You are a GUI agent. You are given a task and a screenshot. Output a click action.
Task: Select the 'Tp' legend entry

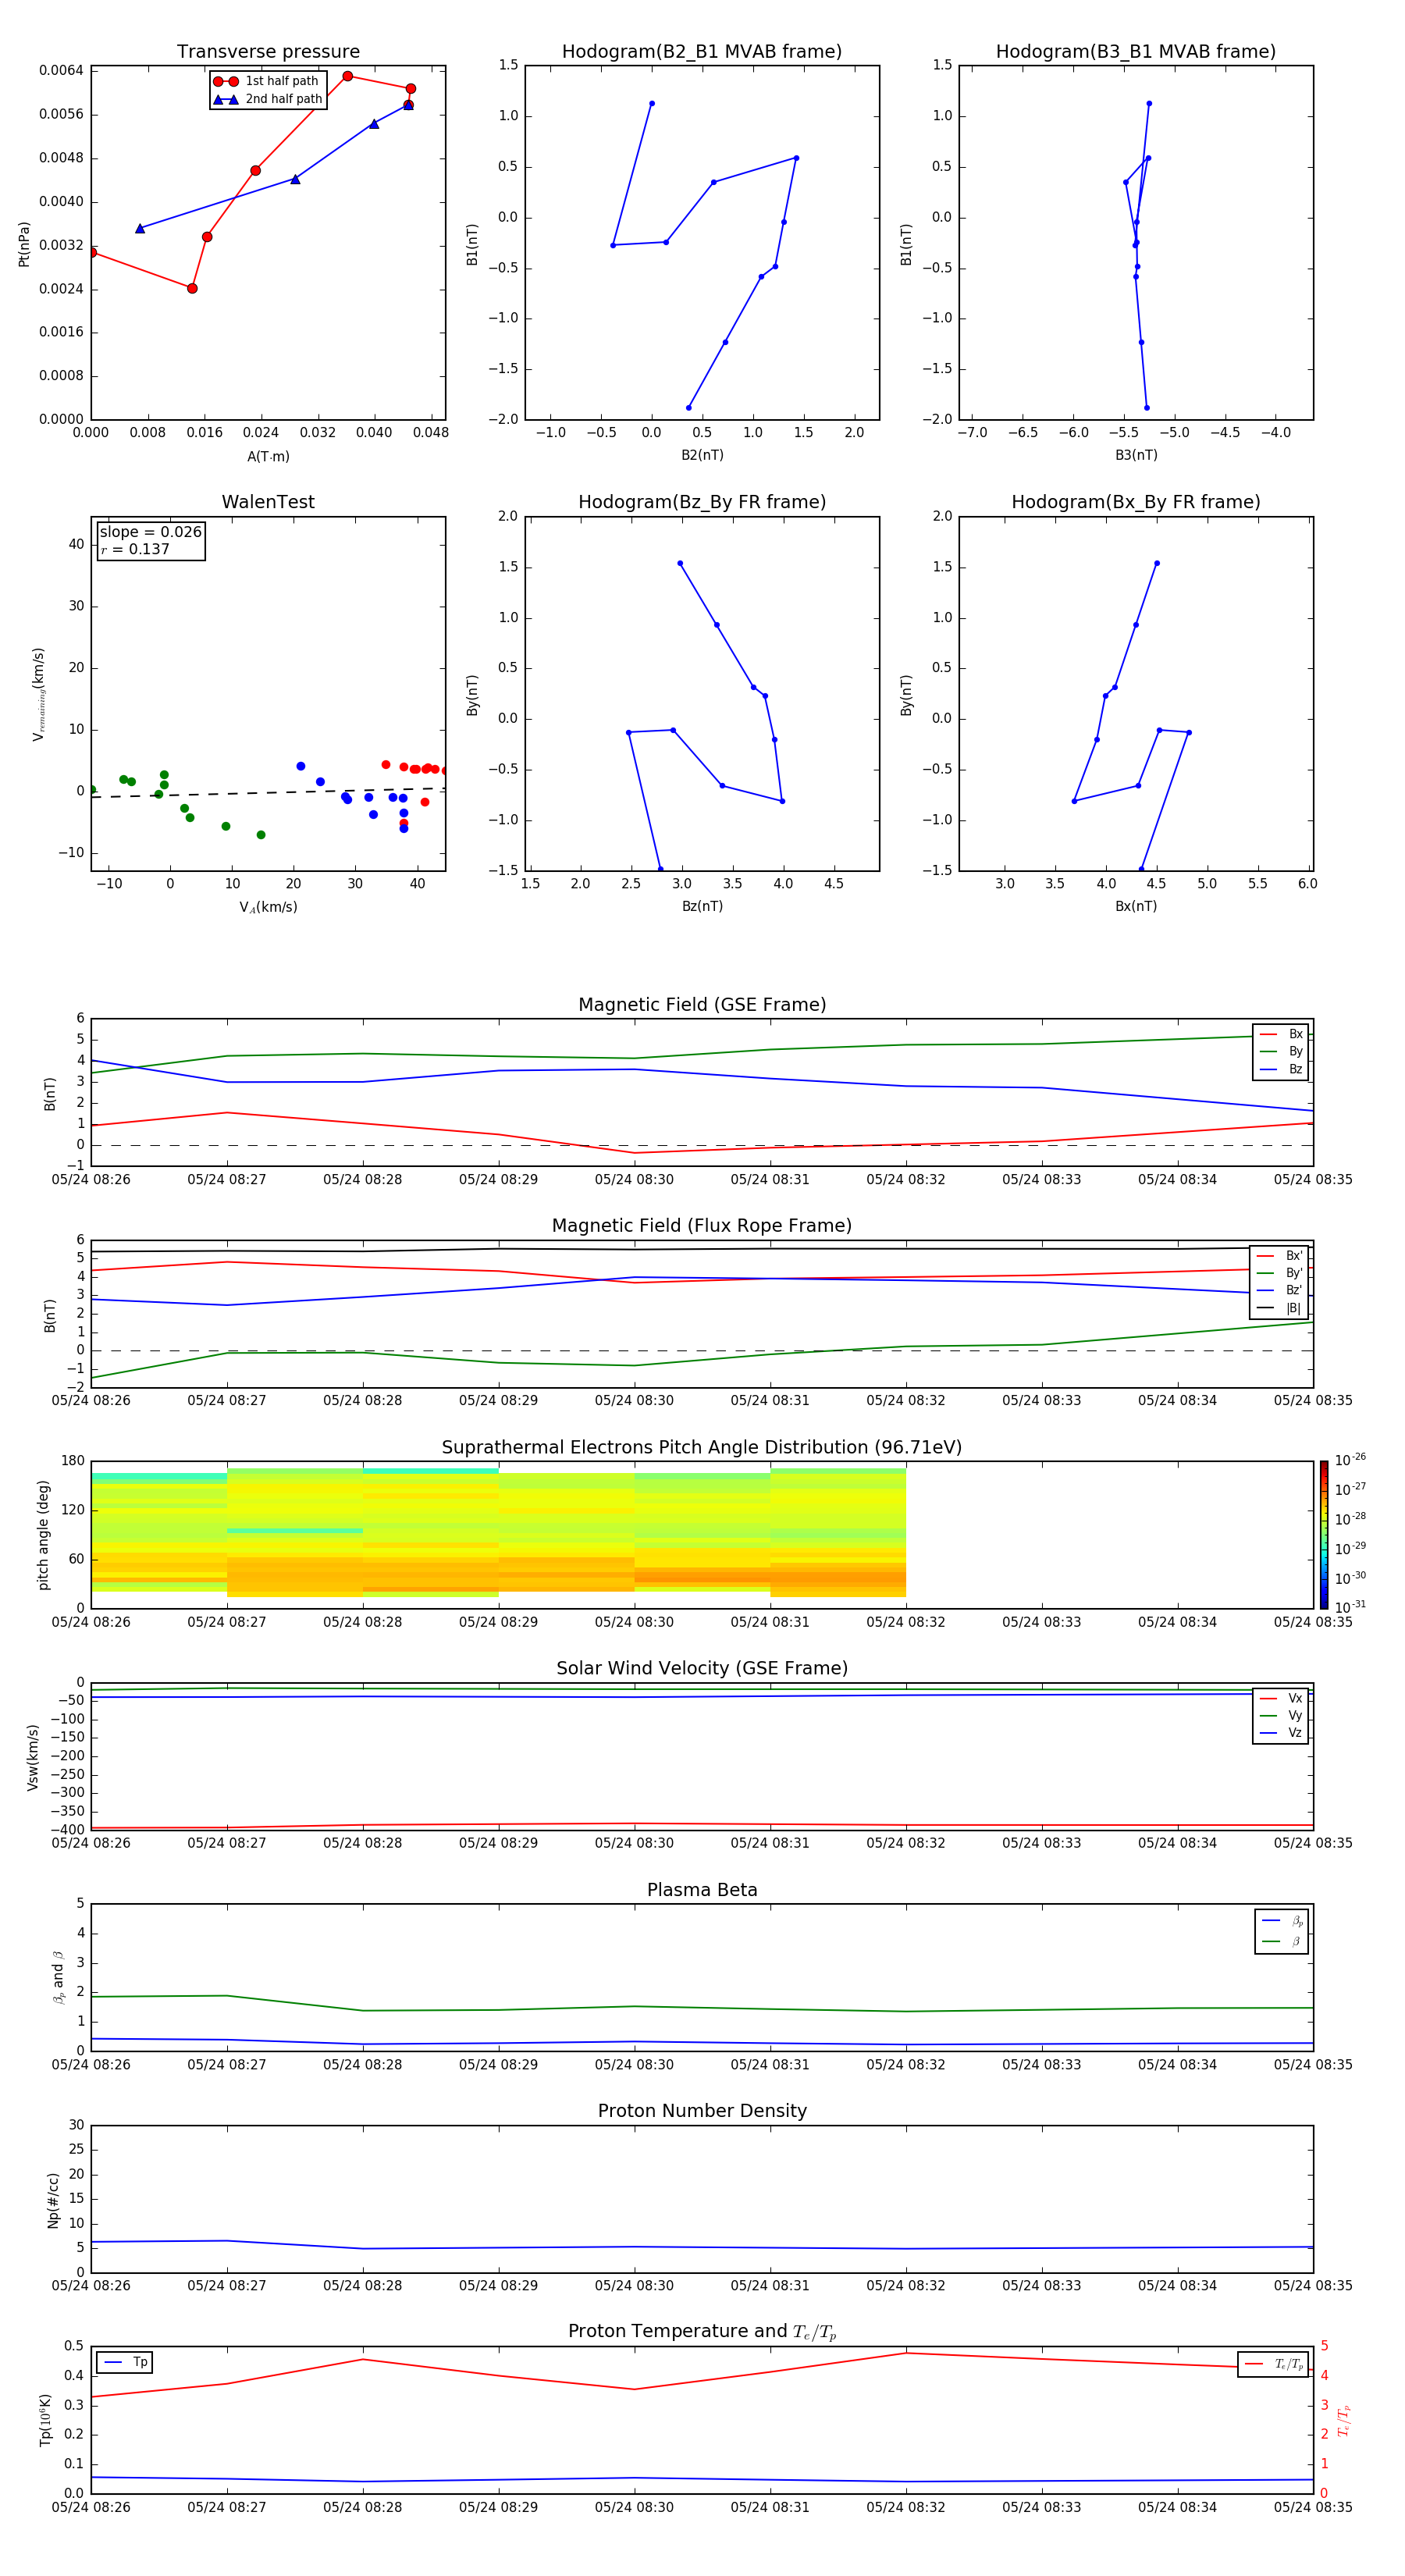pos(125,2362)
